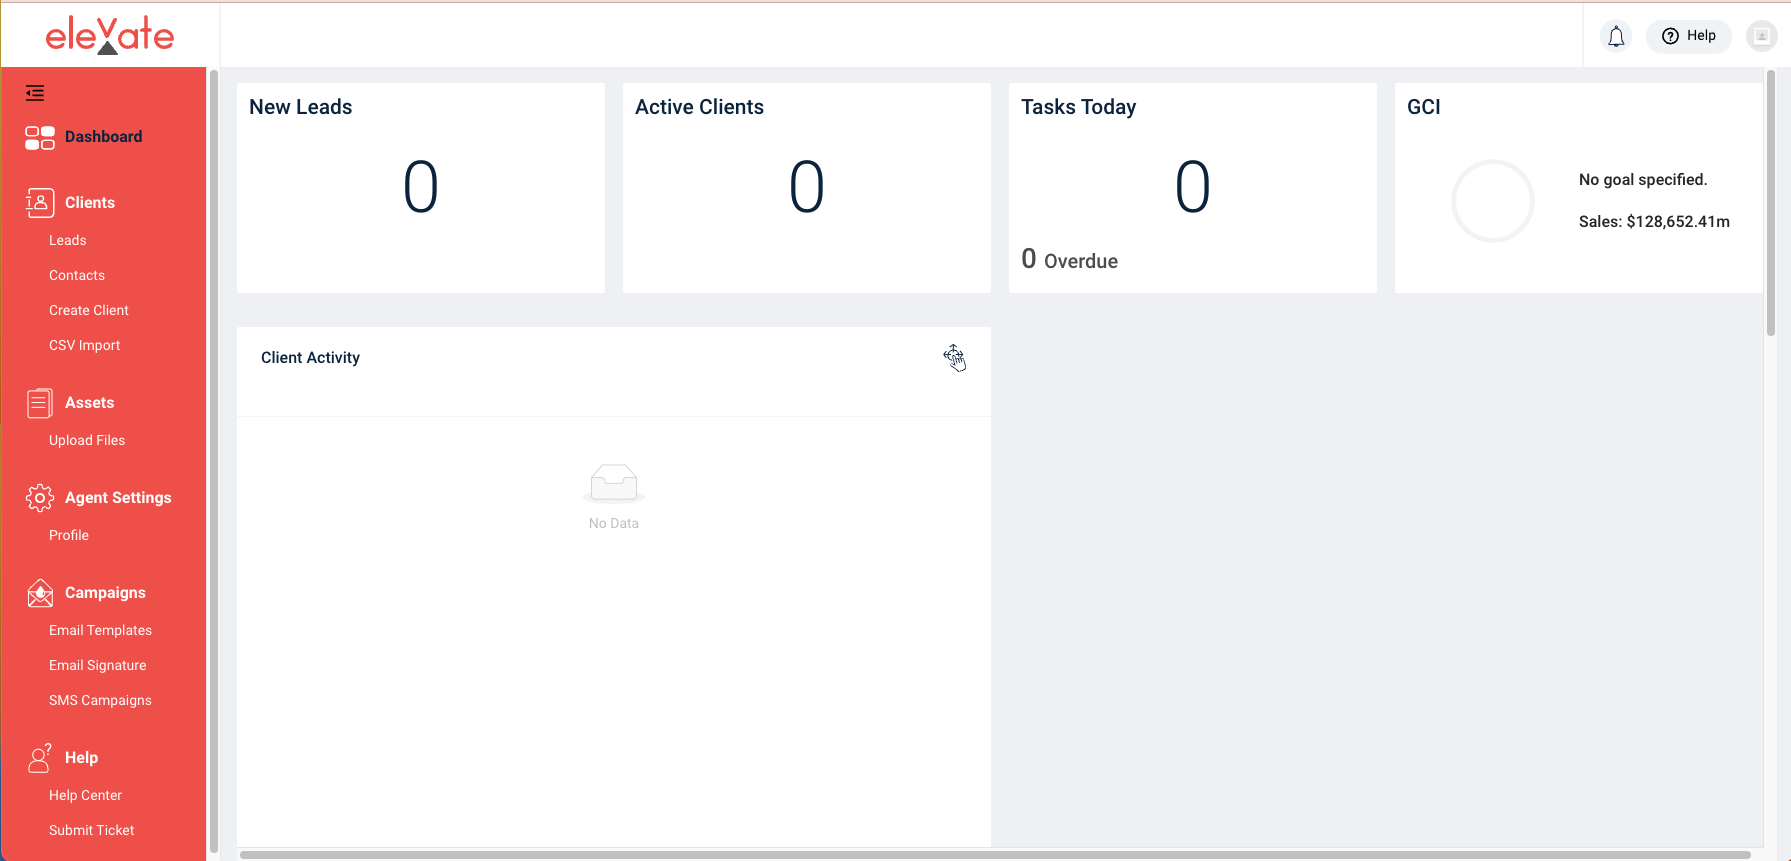The image size is (1791, 861).
Task: Click the GCI goal progress circle
Action: click(x=1493, y=201)
